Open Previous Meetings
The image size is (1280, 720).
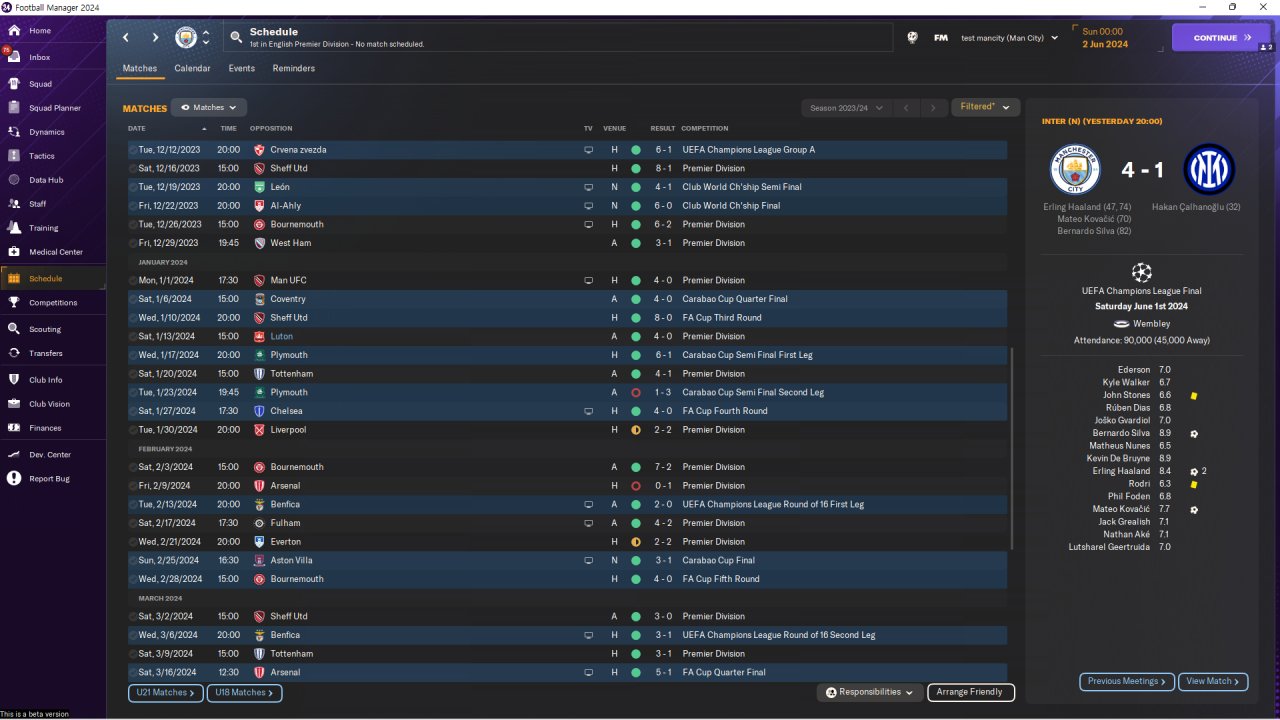(1127, 682)
